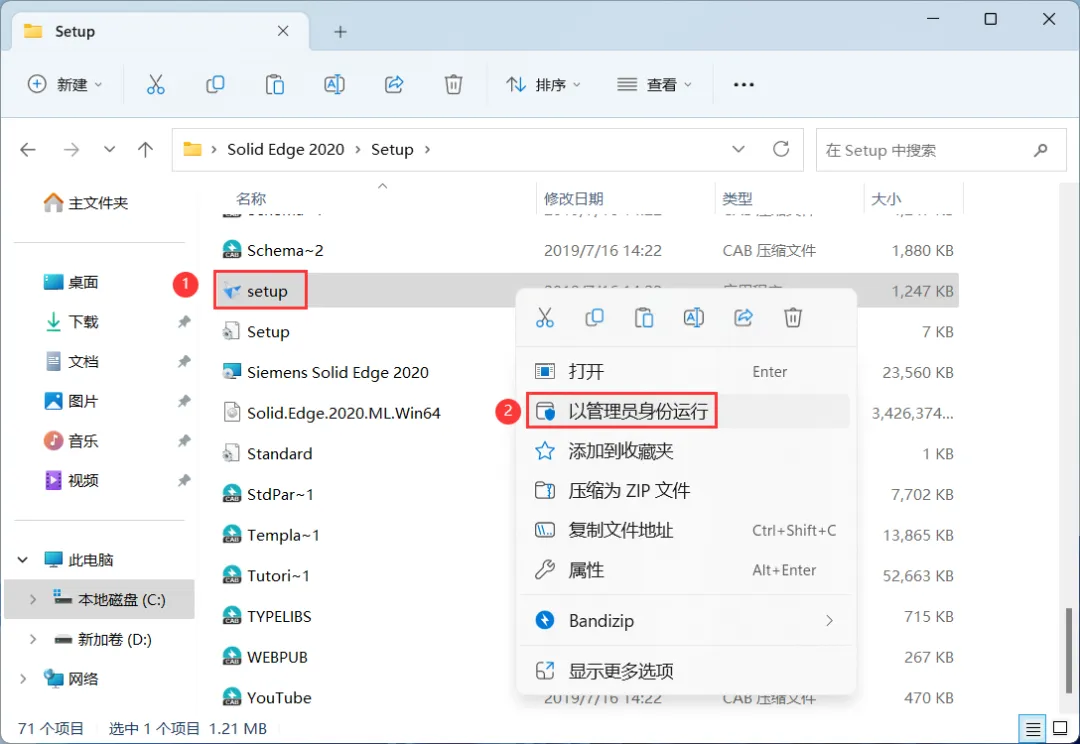1080x744 pixels.
Task: Click the Share icon in the top toolbar
Action: [394, 85]
